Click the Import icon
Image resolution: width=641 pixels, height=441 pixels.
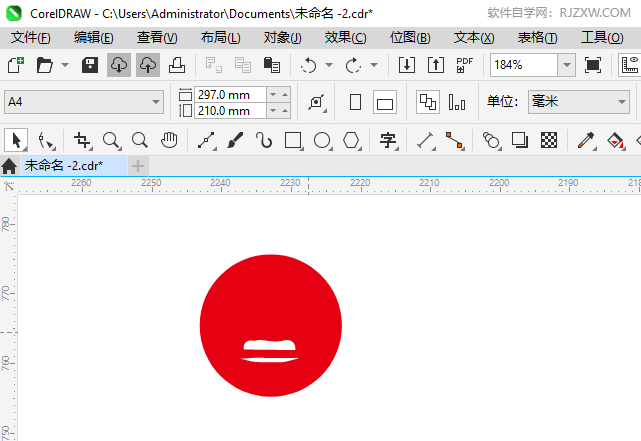click(x=407, y=65)
